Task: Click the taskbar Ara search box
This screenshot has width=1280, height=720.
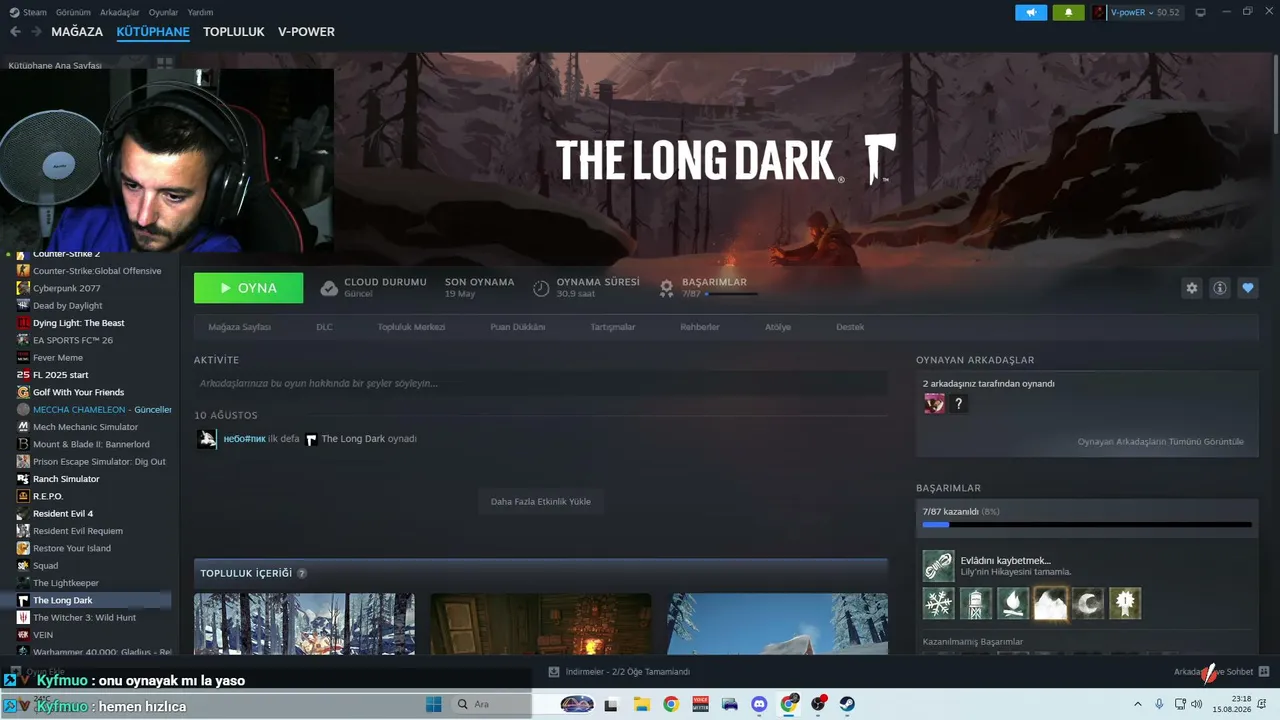Action: click(x=491, y=704)
